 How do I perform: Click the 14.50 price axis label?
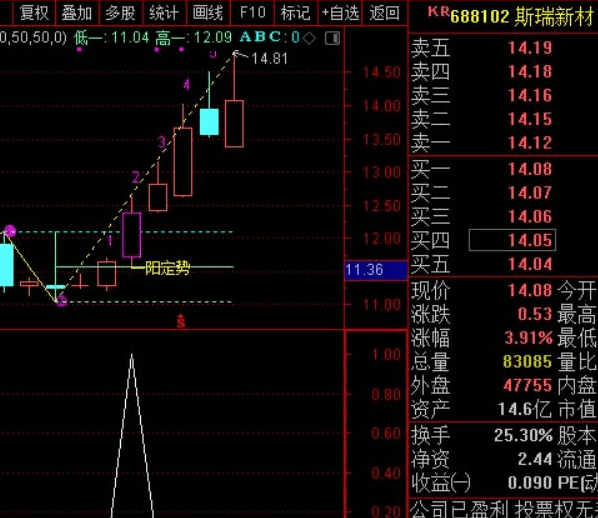tap(381, 72)
